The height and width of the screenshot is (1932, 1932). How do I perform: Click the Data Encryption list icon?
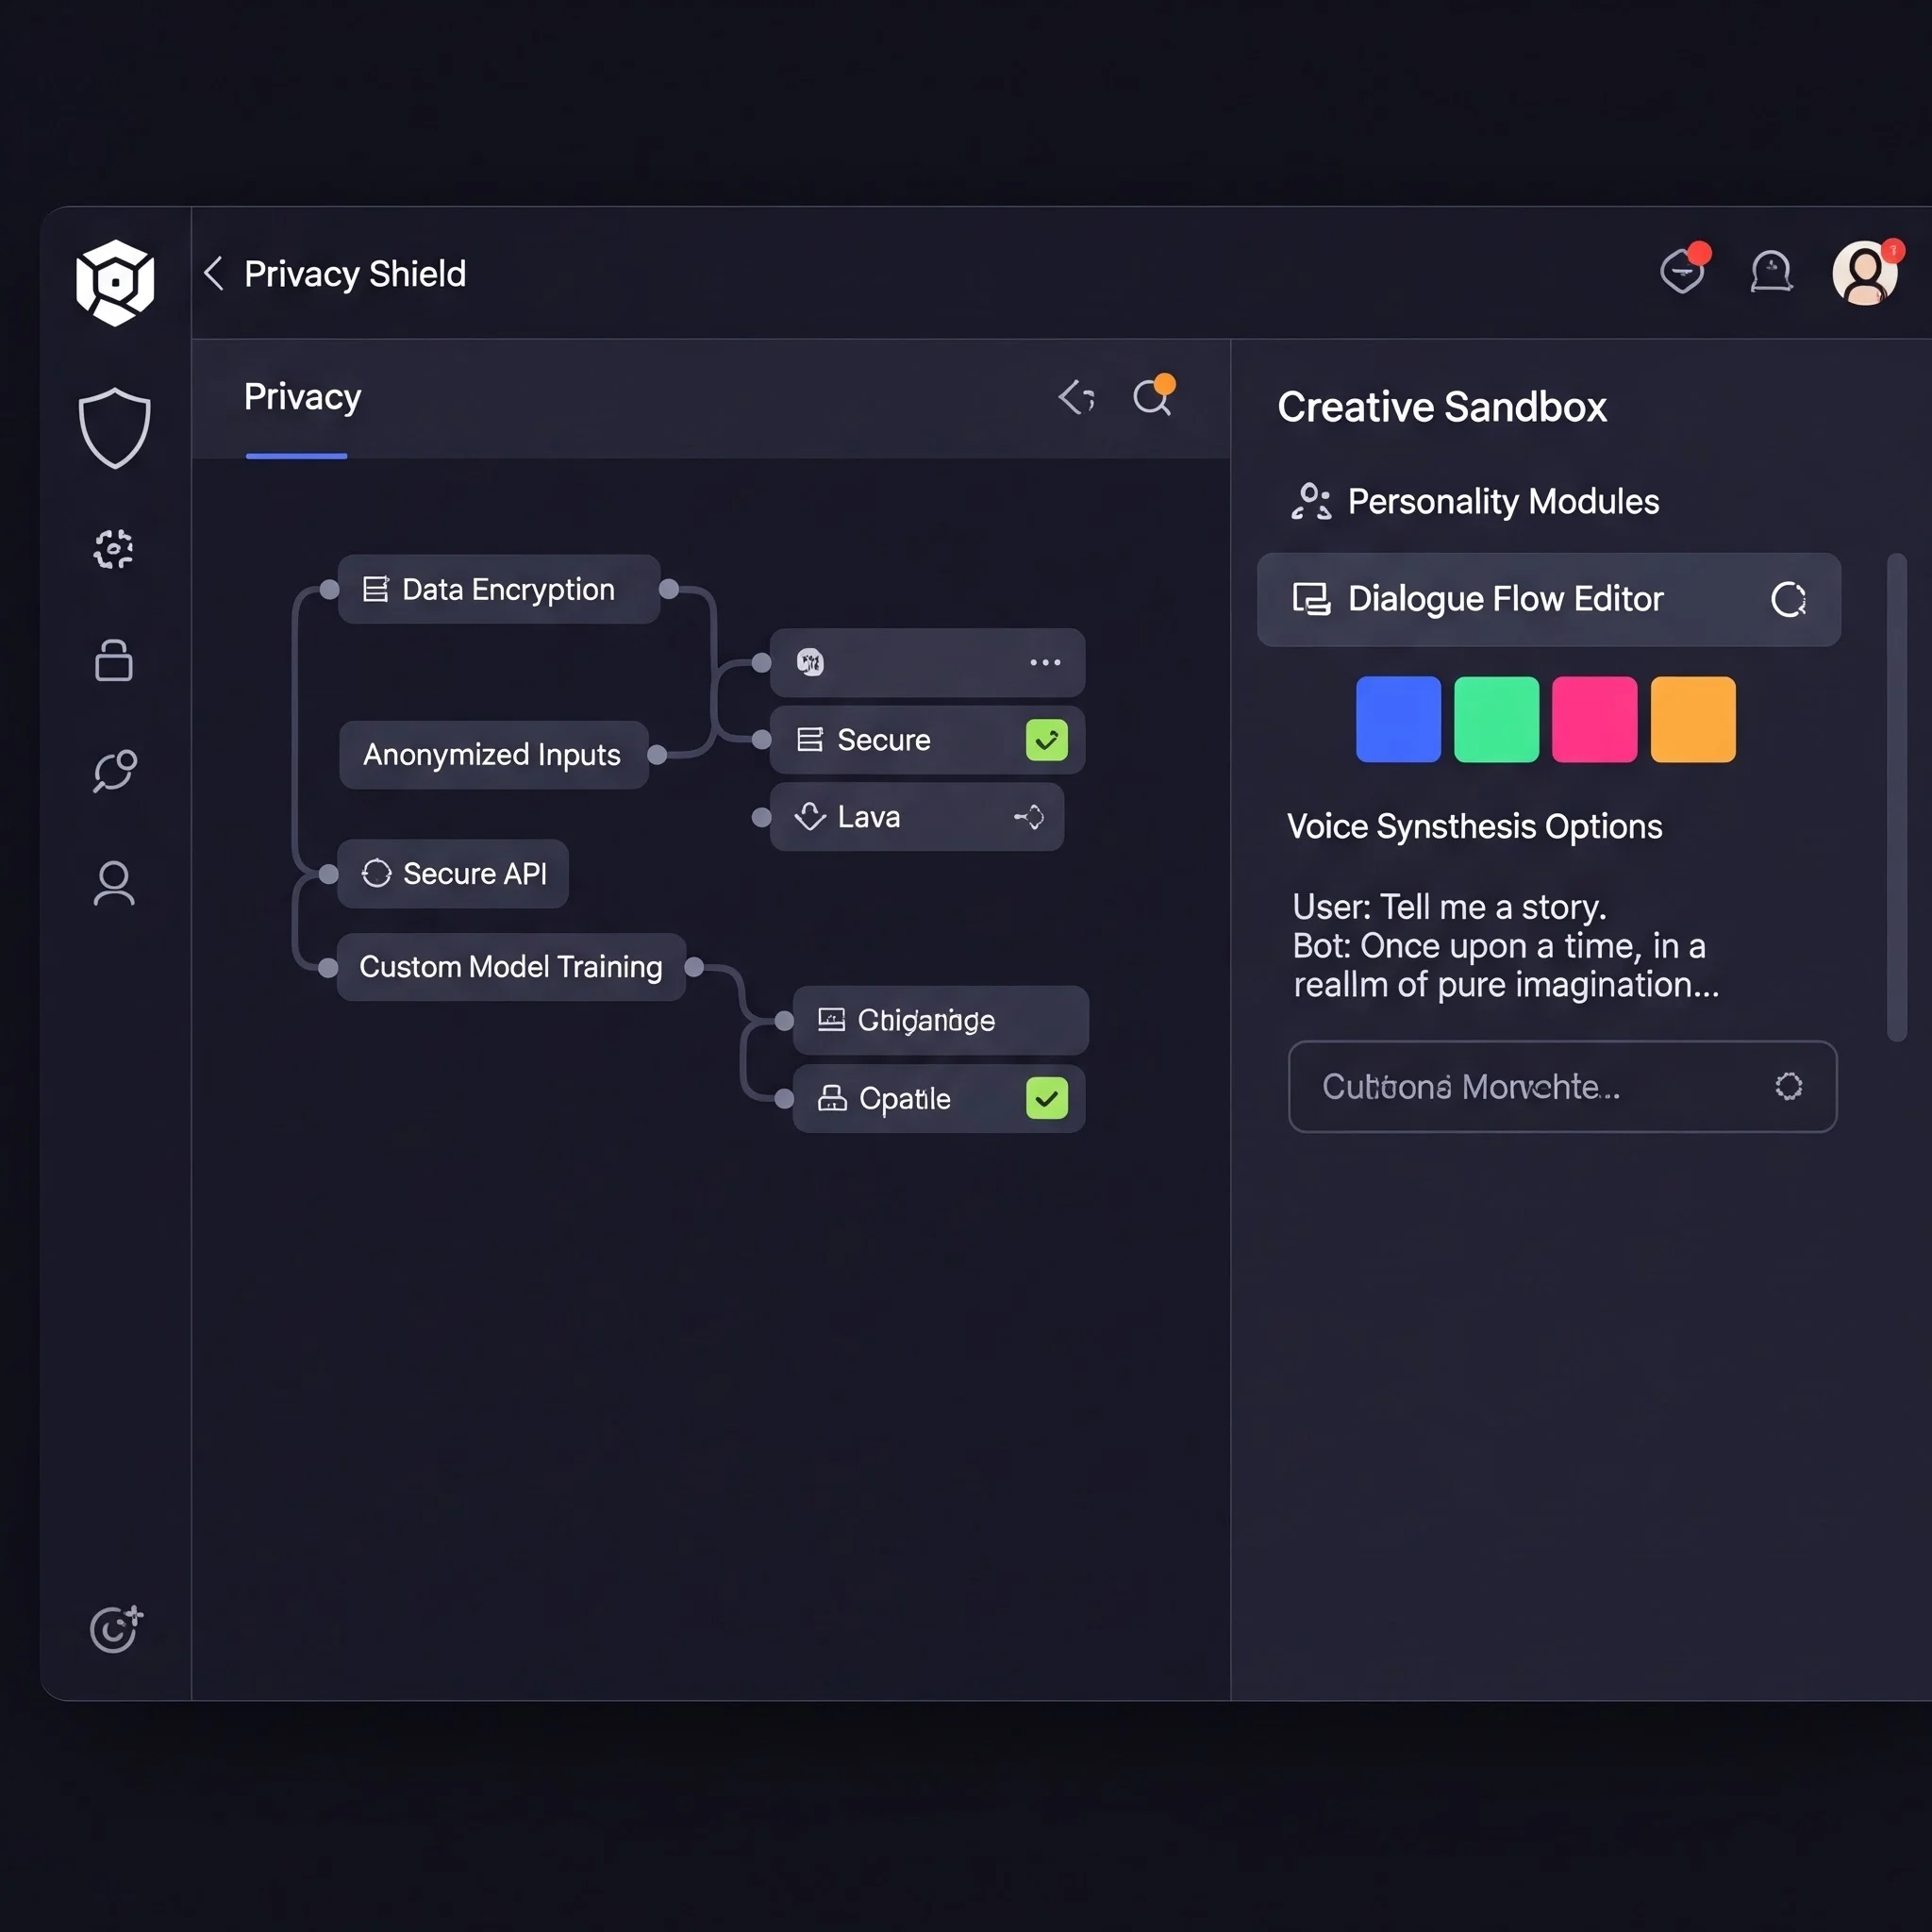pyautogui.click(x=376, y=589)
